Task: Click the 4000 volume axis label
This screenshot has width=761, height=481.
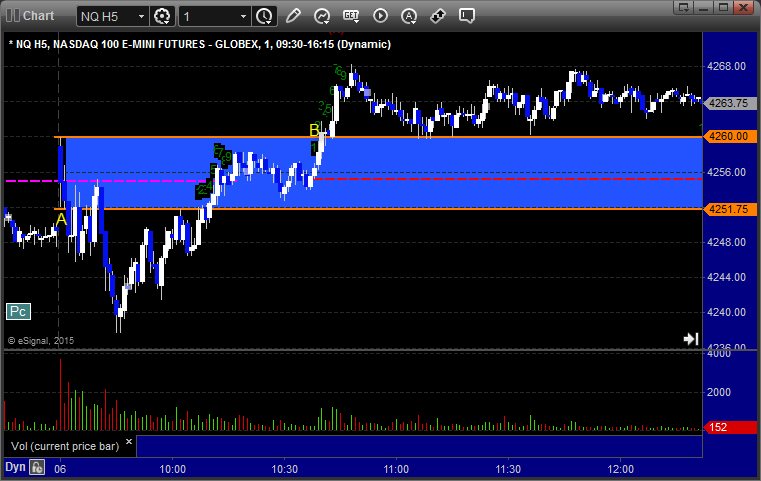Action: pos(719,354)
